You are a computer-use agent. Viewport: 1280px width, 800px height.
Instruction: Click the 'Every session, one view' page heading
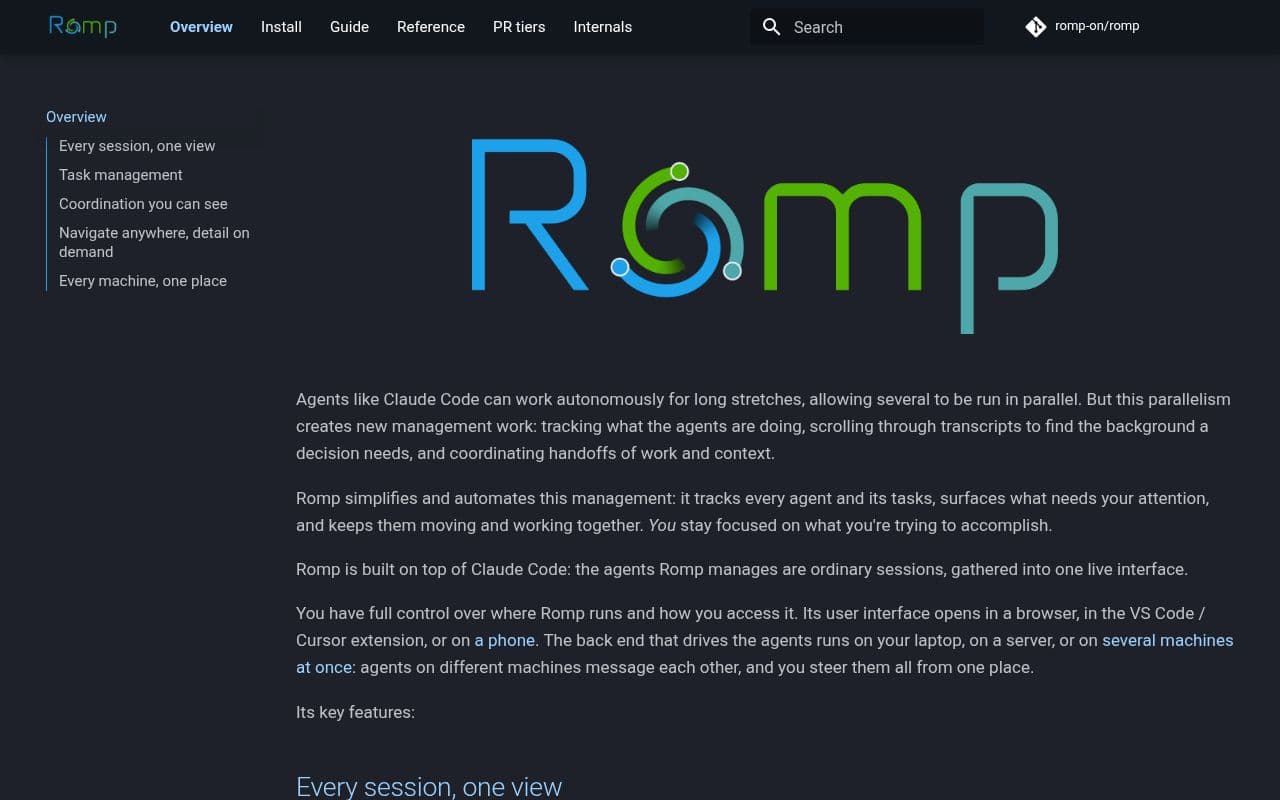coord(429,787)
